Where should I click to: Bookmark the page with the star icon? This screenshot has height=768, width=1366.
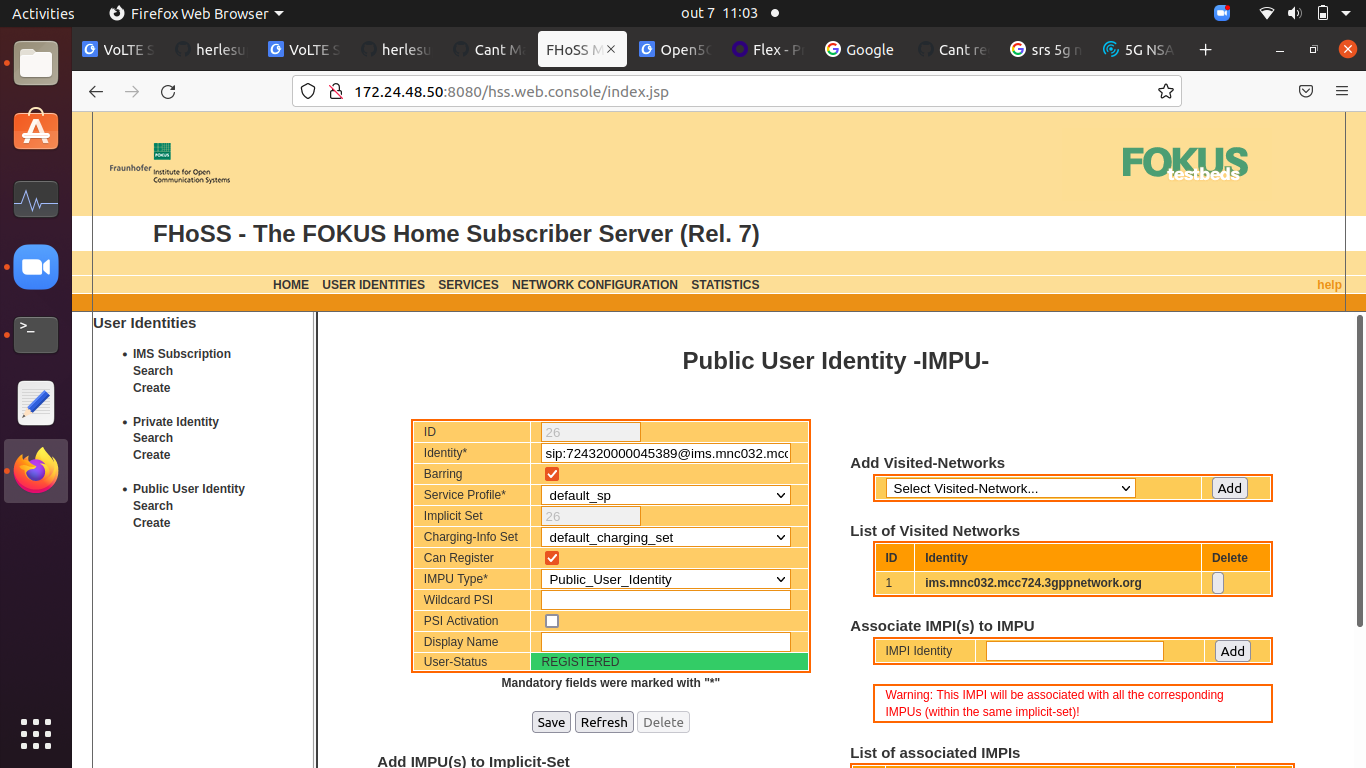click(x=1165, y=91)
